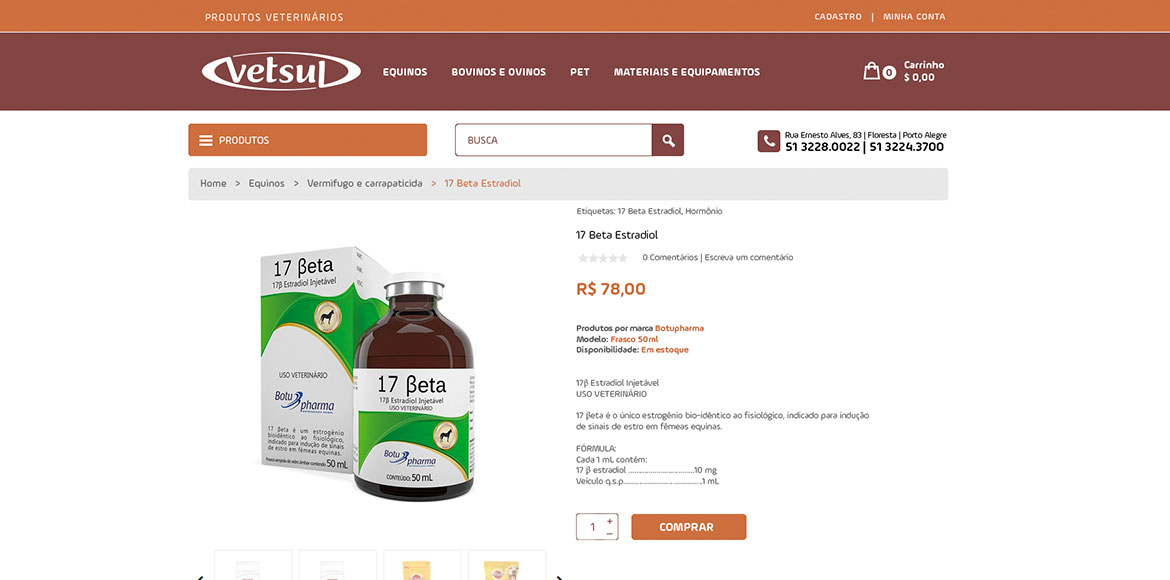Viewport: 1170px width, 580px height.
Task: Open Materiais e Equipamentos menu
Action: [686, 72]
